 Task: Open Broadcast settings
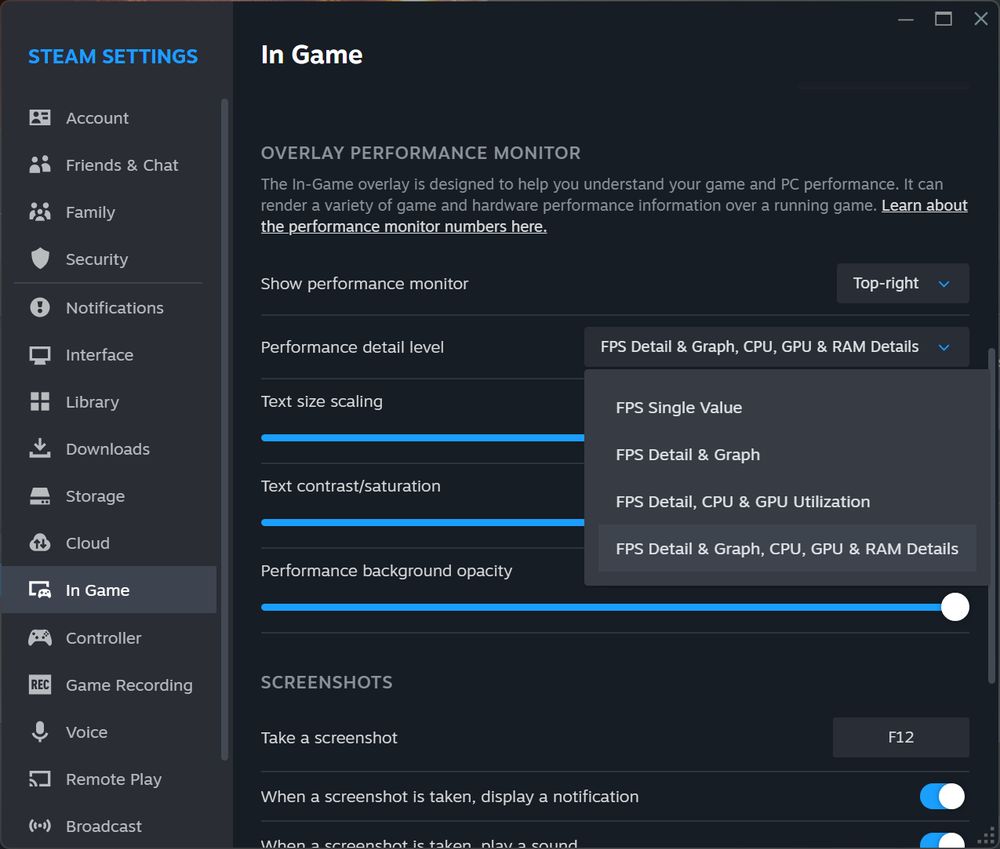[x=108, y=827]
